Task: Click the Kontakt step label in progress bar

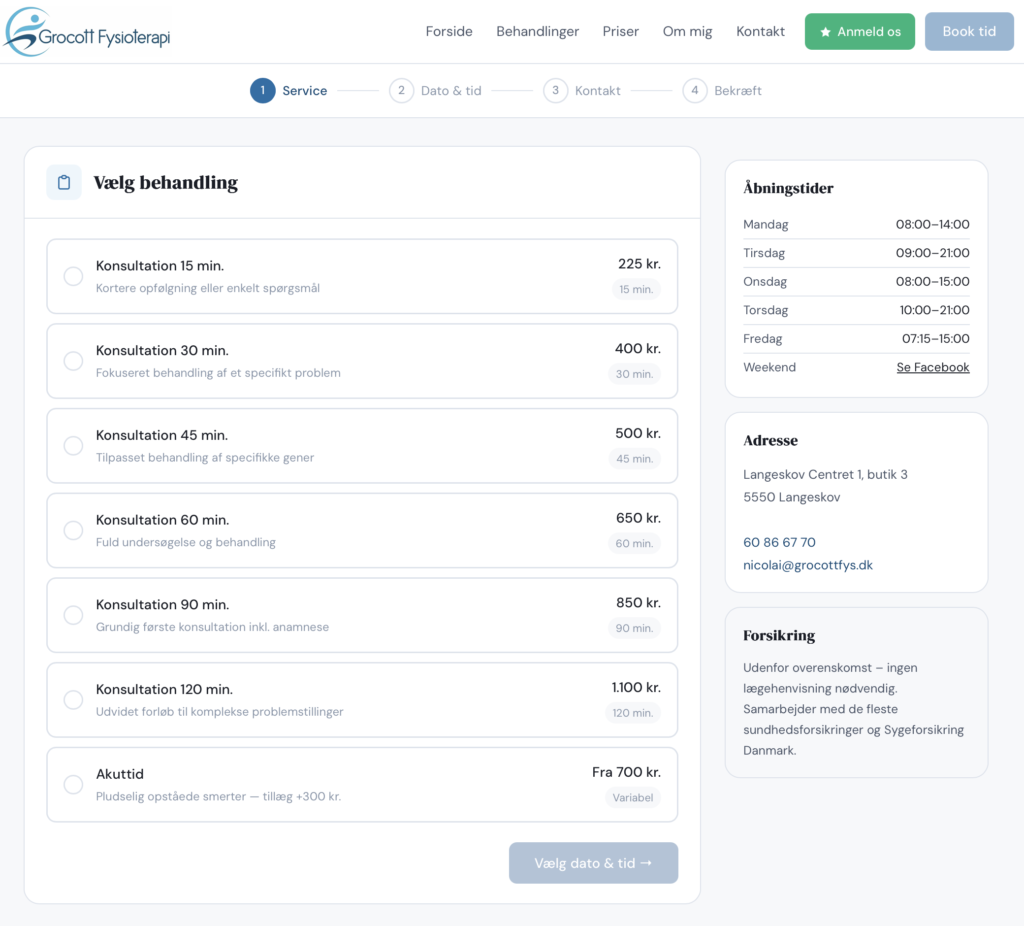Action: pos(598,91)
